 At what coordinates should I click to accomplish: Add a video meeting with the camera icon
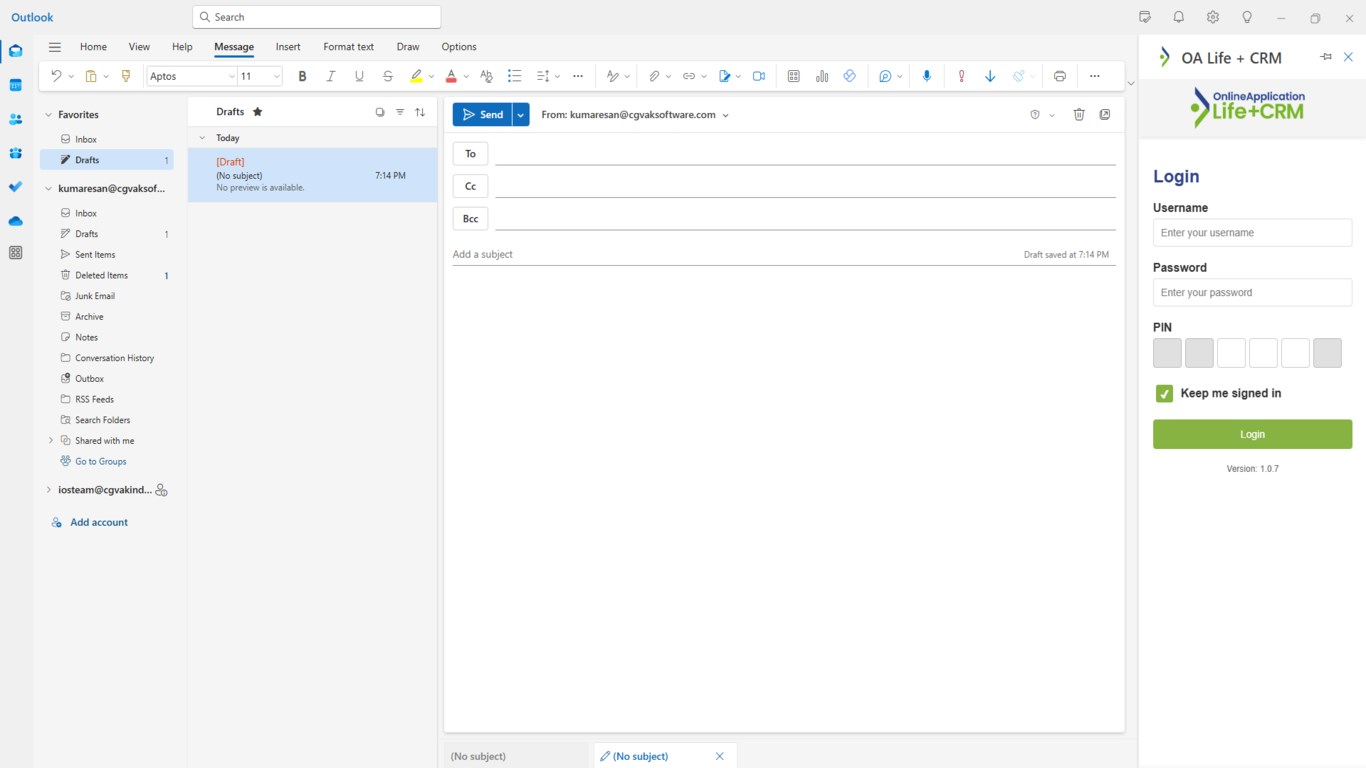759,76
